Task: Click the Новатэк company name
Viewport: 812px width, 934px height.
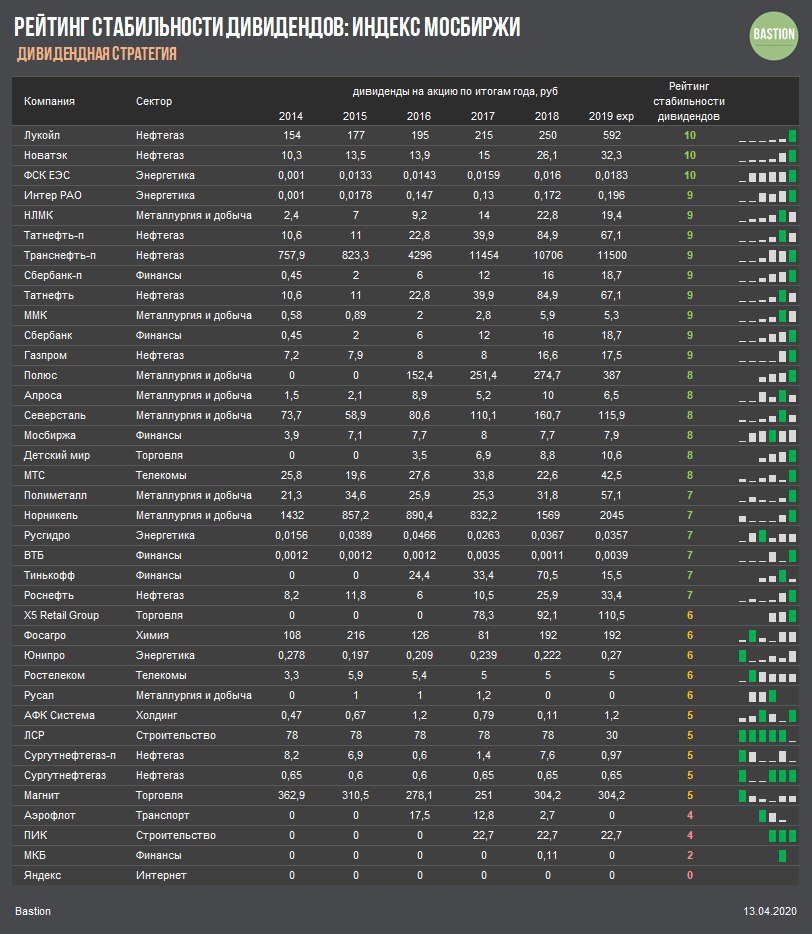Action: pos(45,155)
